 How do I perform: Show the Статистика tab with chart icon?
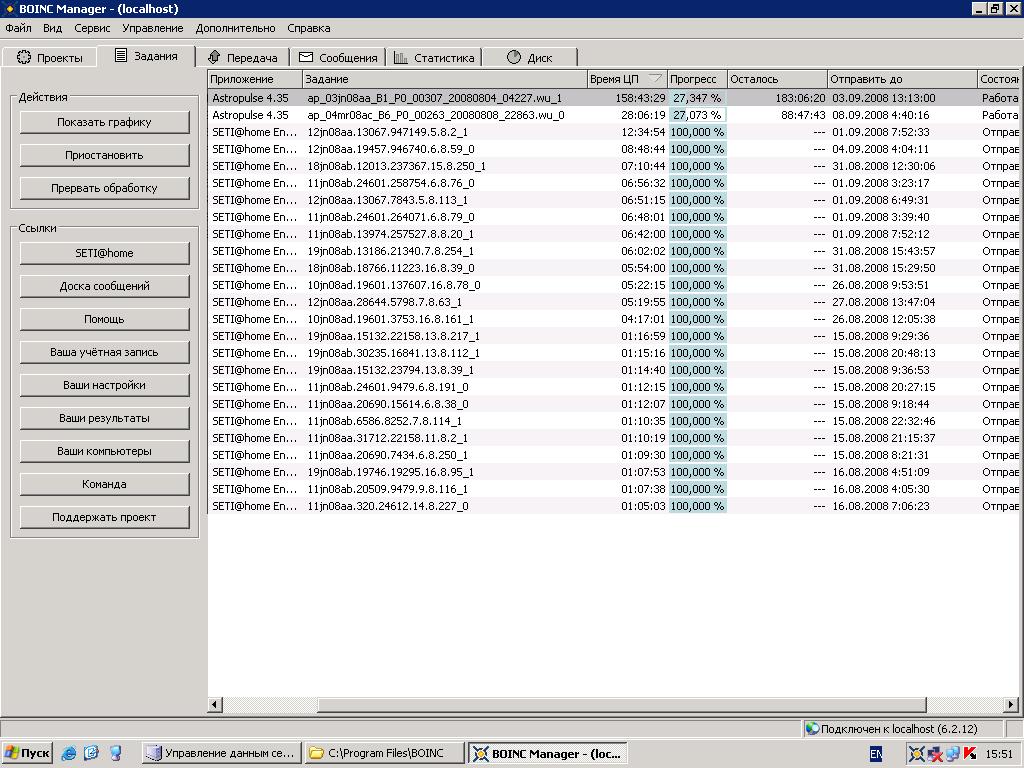[434, 58]
